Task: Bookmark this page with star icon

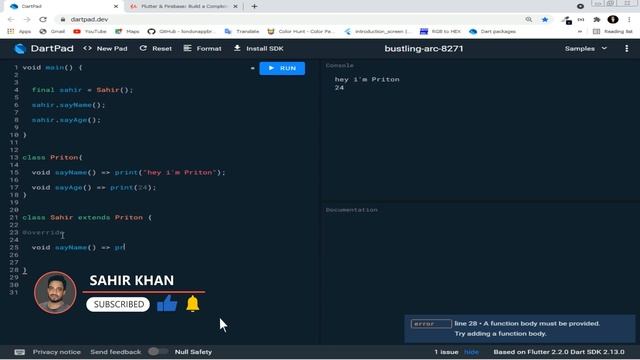Action: [x=545, y=19]
